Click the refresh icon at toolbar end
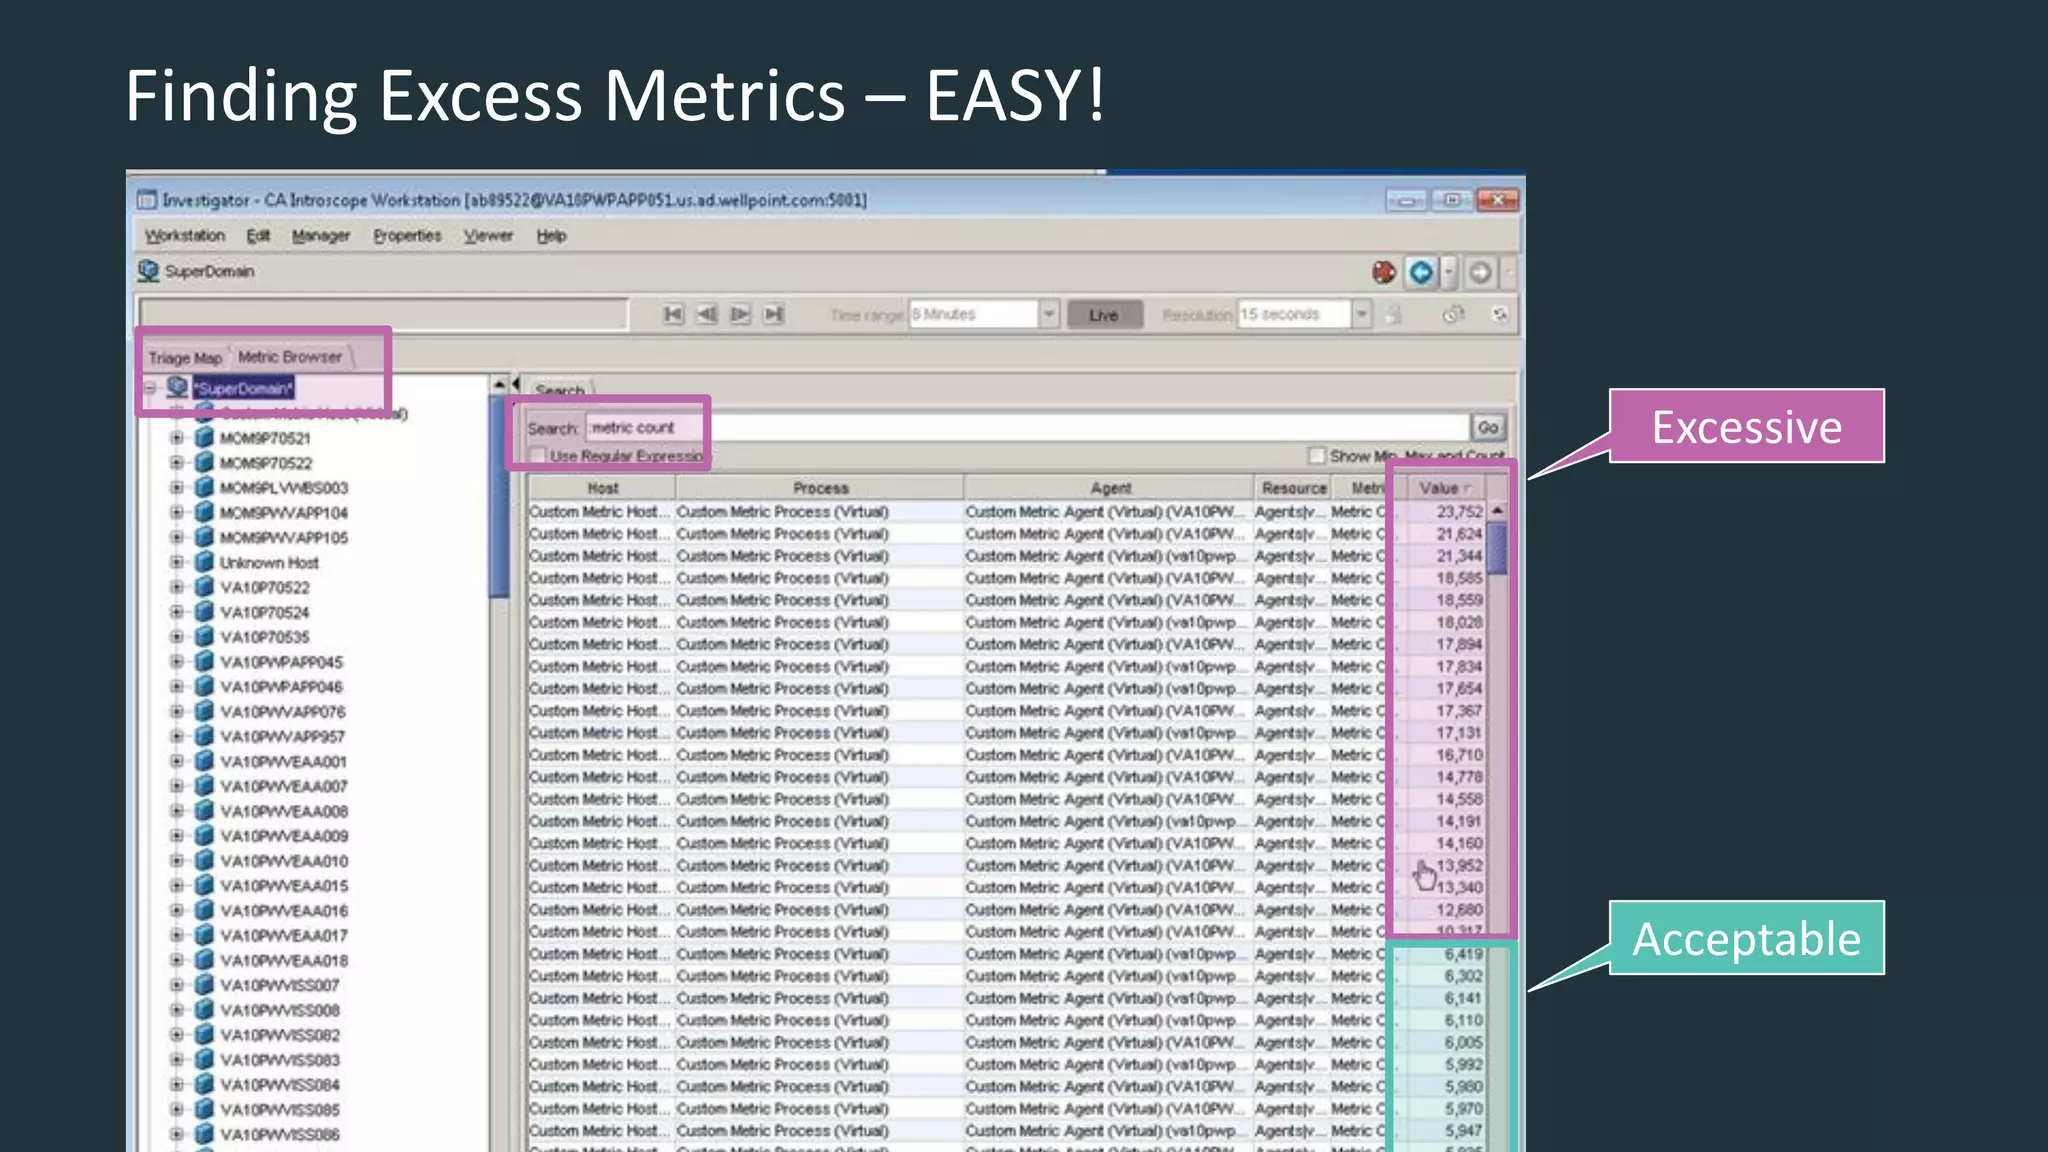This screenshot has height=1152, width=2048. (1499, 315)
